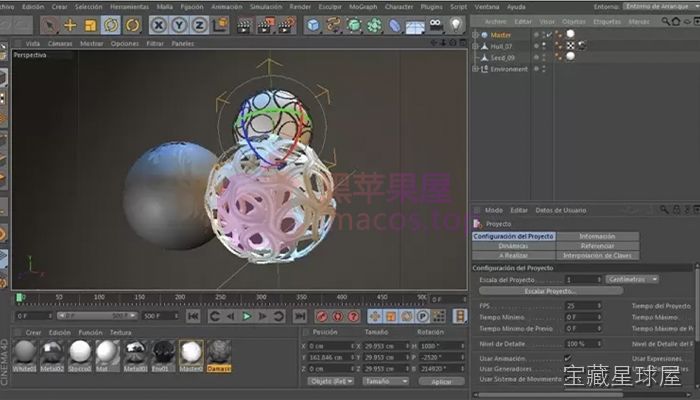Add a camera object icon

[436, 25]
